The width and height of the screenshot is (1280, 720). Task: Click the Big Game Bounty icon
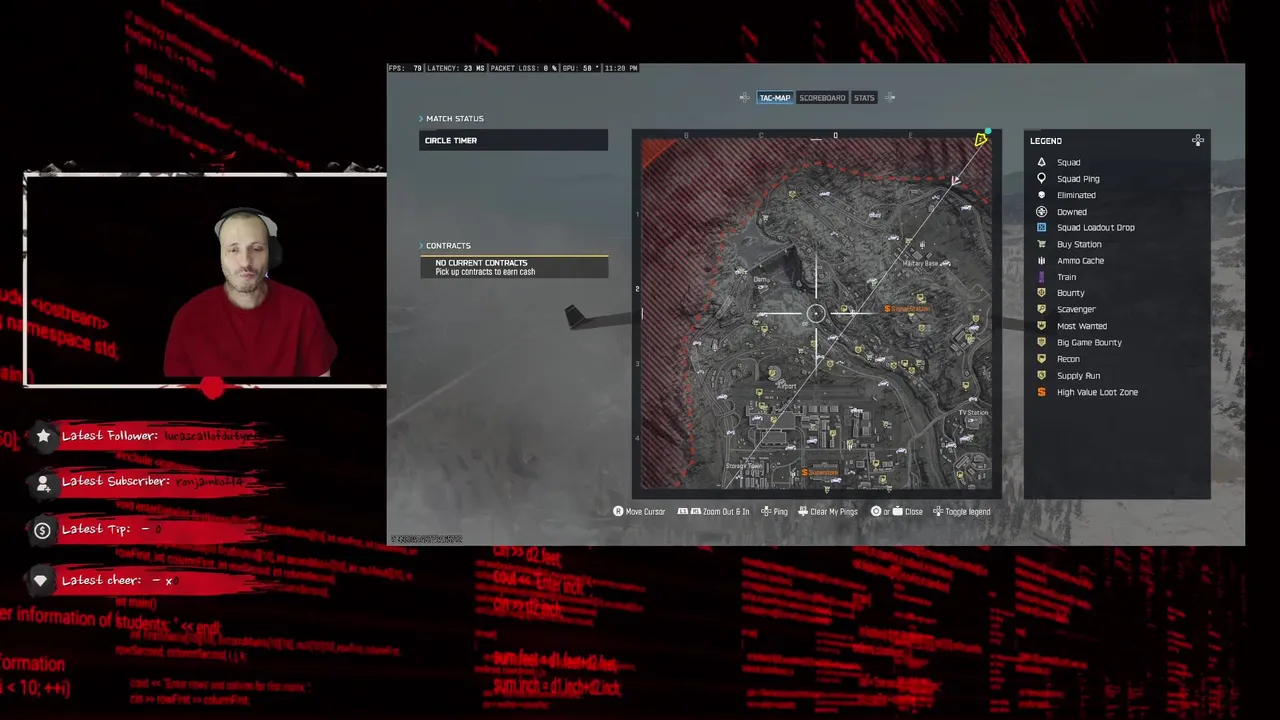(x=1041, y=342)
